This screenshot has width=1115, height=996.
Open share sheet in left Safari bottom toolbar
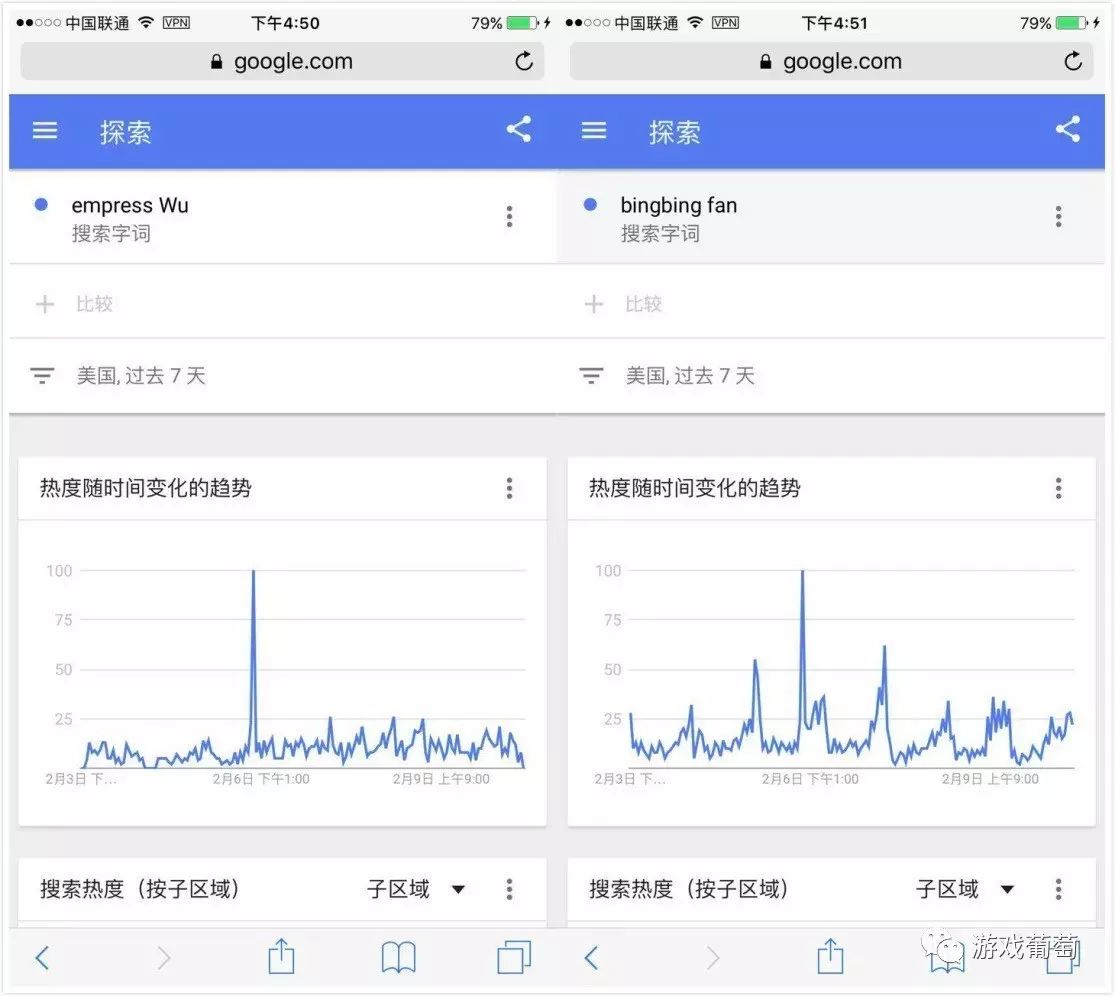[281, 956]
